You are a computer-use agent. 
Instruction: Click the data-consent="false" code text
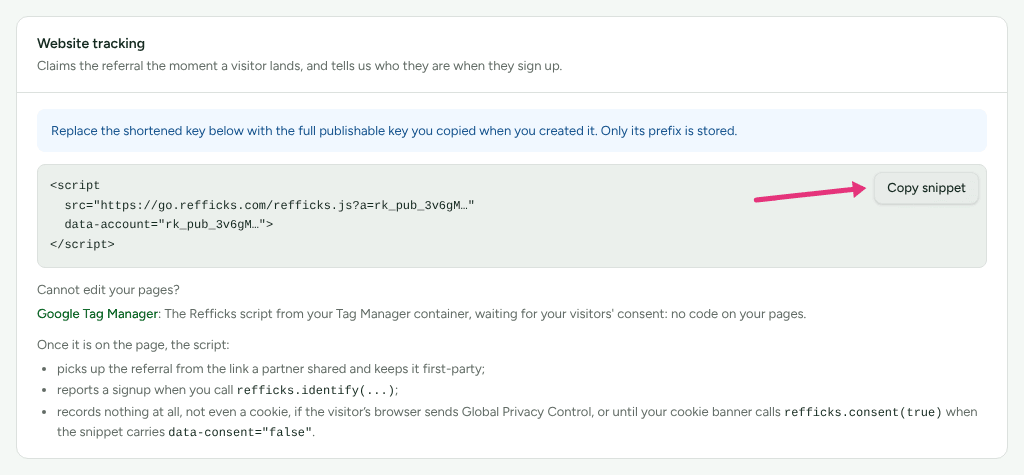tap(240, 433)
